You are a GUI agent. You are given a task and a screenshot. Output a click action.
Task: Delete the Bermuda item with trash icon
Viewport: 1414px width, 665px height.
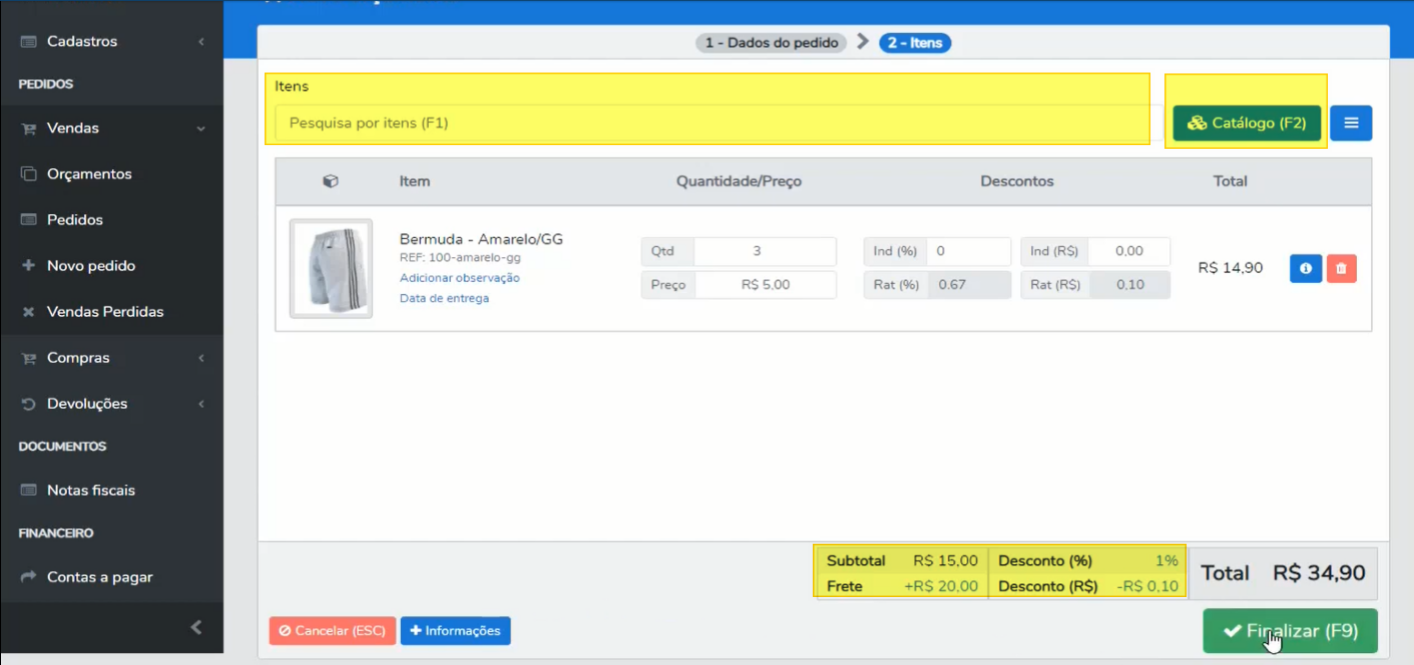pyautogui.click(x=1342, y=268)
